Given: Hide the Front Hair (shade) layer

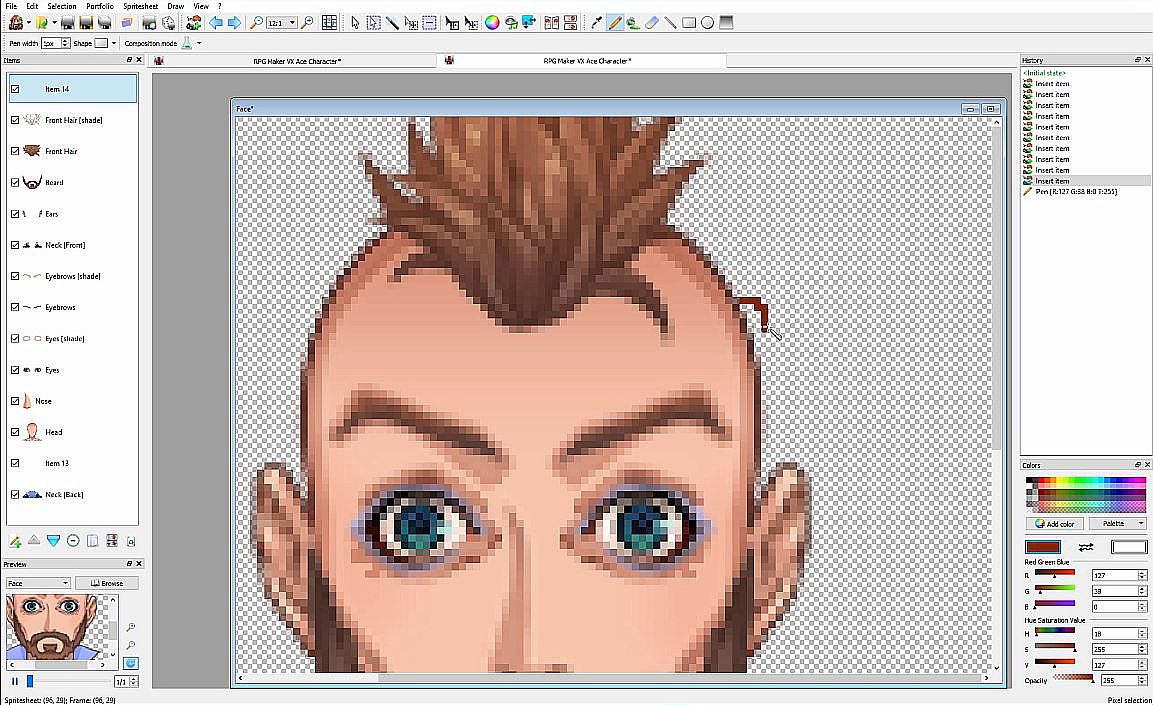Looking at the screenshot, I should (x=15, y=120).
